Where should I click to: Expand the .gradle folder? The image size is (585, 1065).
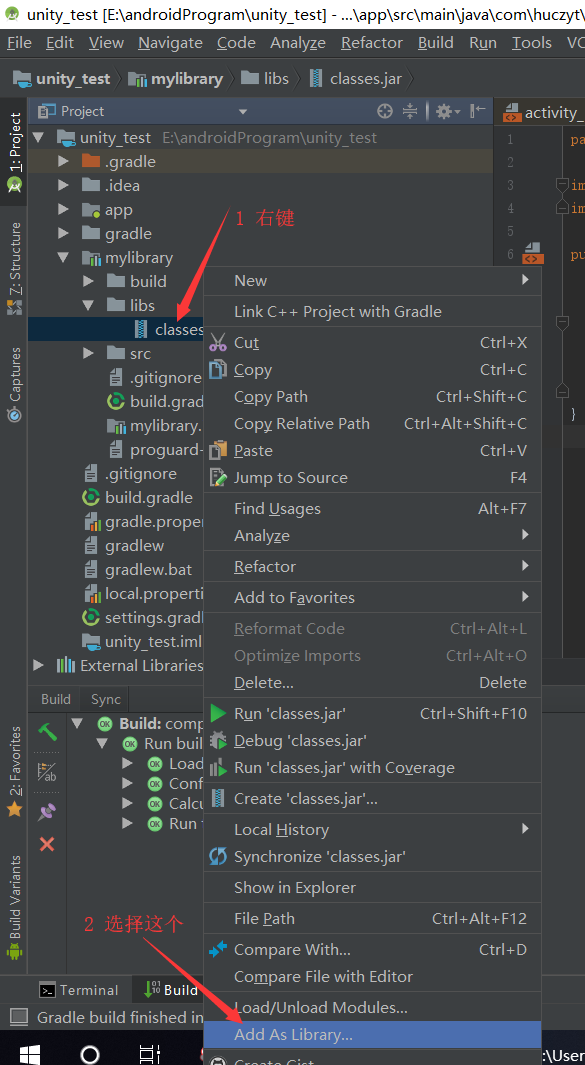[x=63, y=162]
